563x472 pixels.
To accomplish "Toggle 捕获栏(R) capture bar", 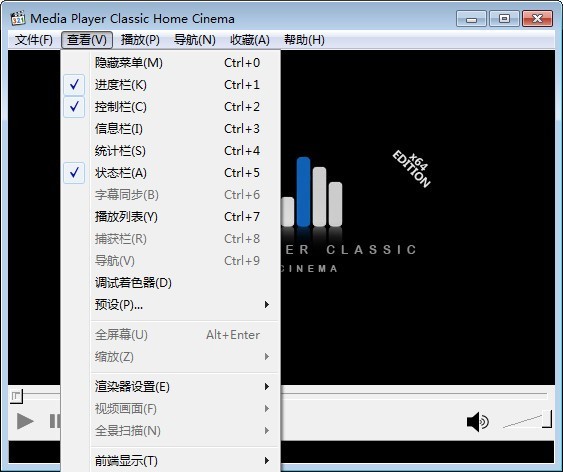I will click(171, 239).
